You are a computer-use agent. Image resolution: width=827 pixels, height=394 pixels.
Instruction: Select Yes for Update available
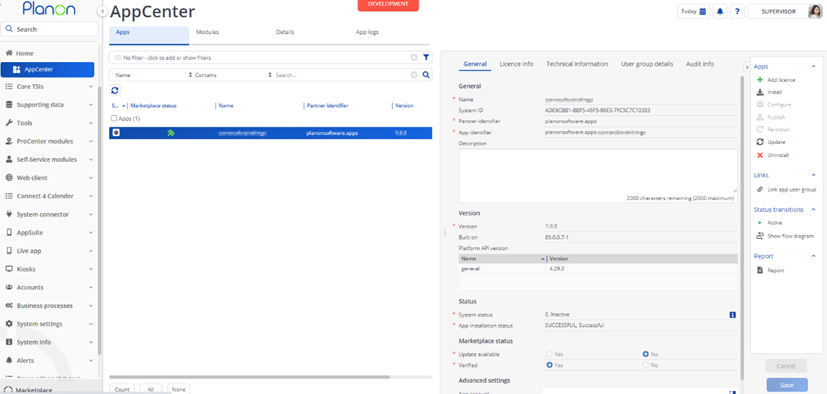click(550, 354)
